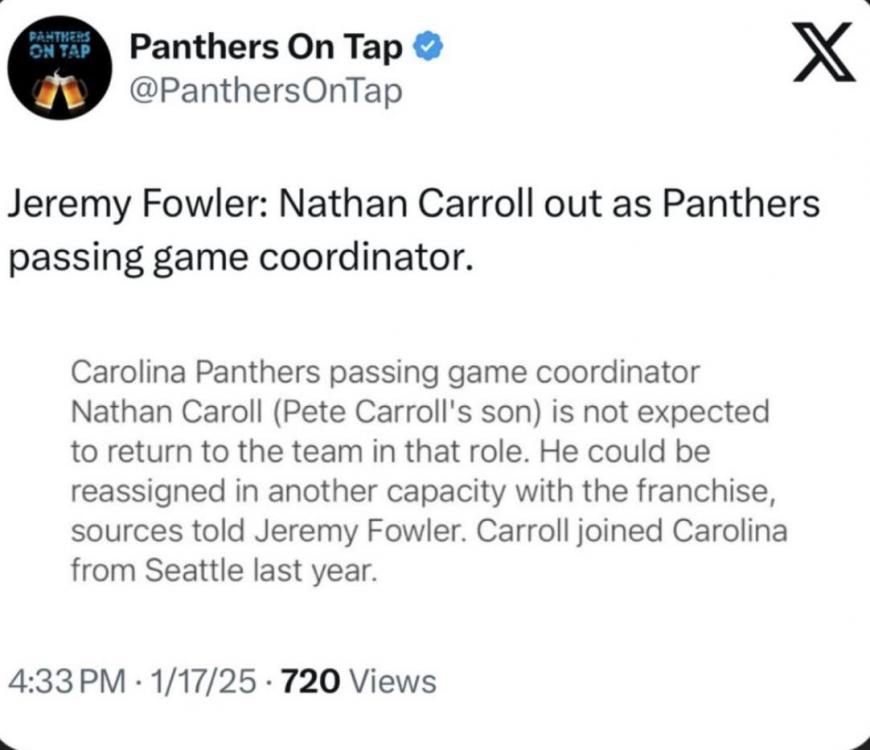Open the Panthers On Tap display name
870x750 pixels.
pos(267,46)
